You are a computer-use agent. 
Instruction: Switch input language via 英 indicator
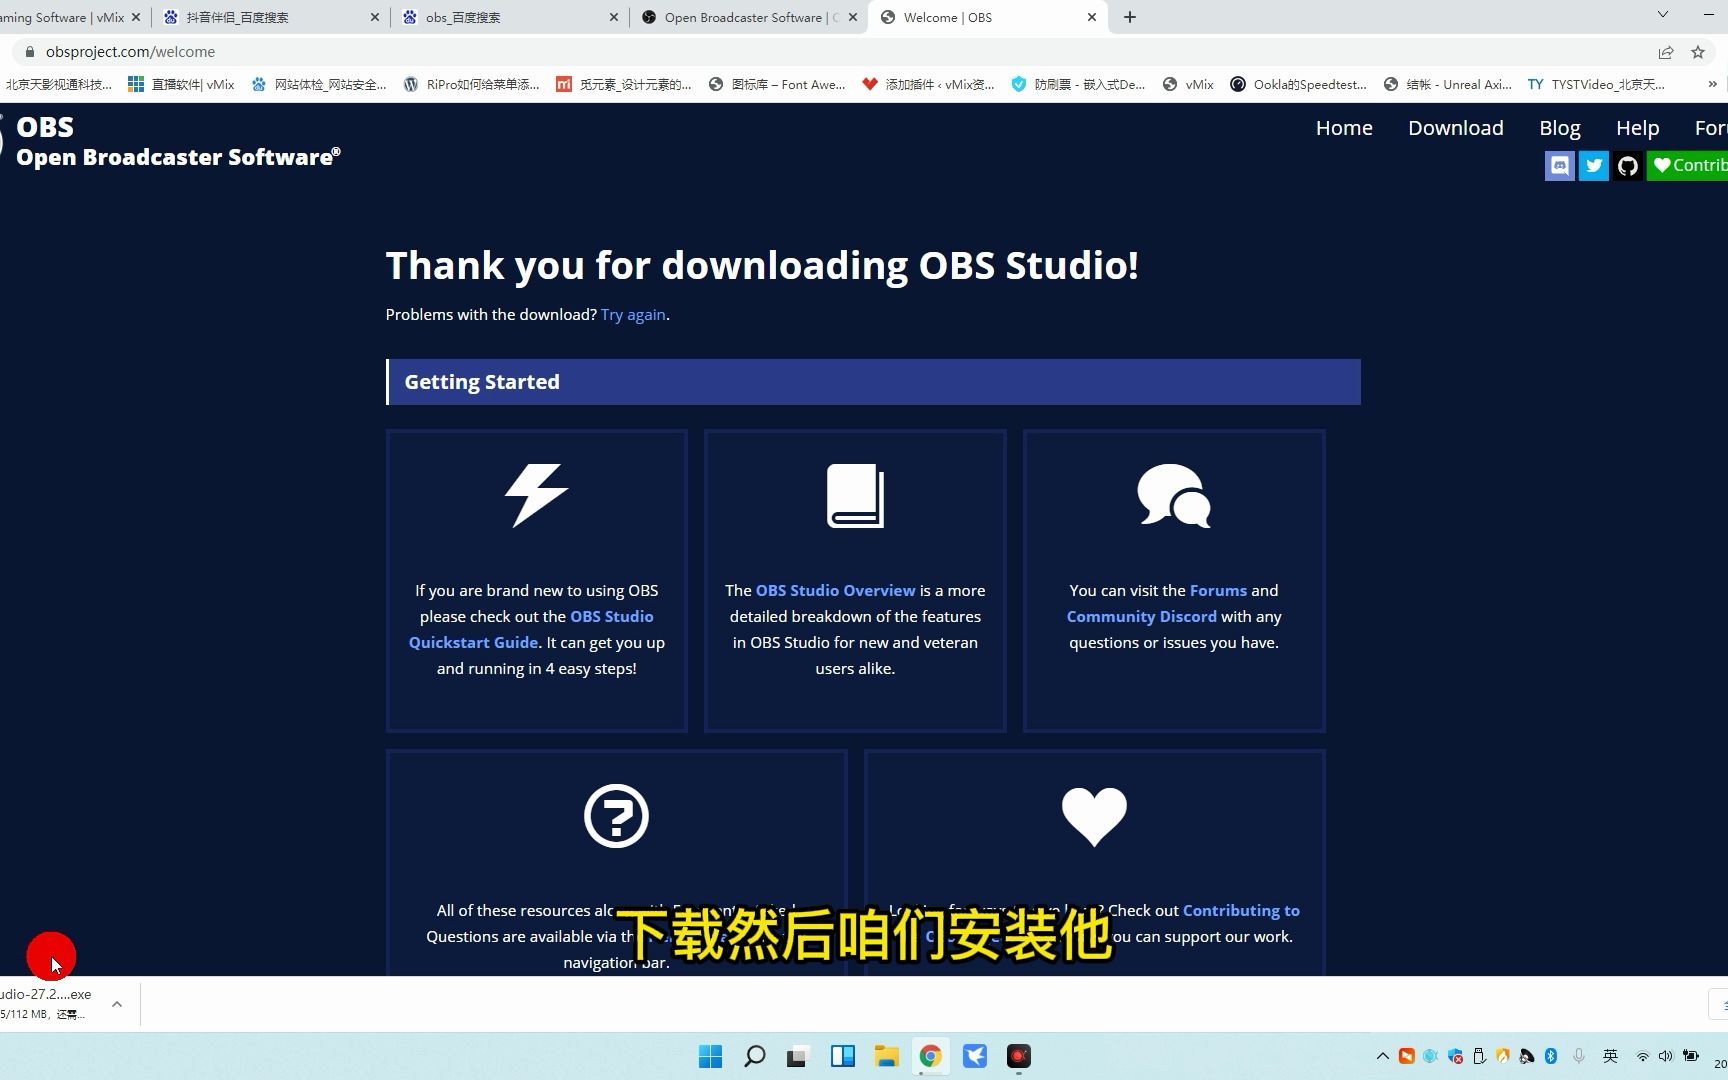(x=1610, y=1056)
